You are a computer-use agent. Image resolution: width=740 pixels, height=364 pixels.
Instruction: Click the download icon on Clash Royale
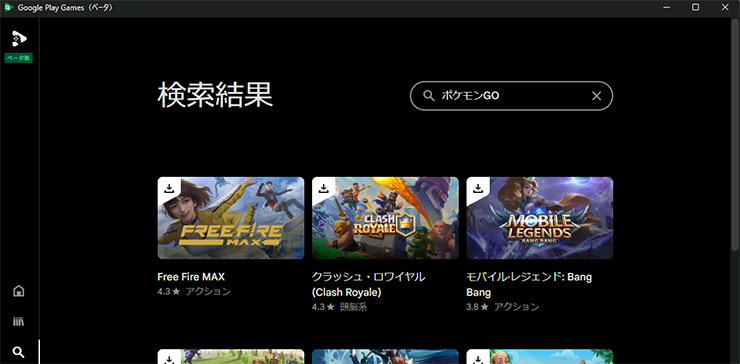click(x=323, y=188)
